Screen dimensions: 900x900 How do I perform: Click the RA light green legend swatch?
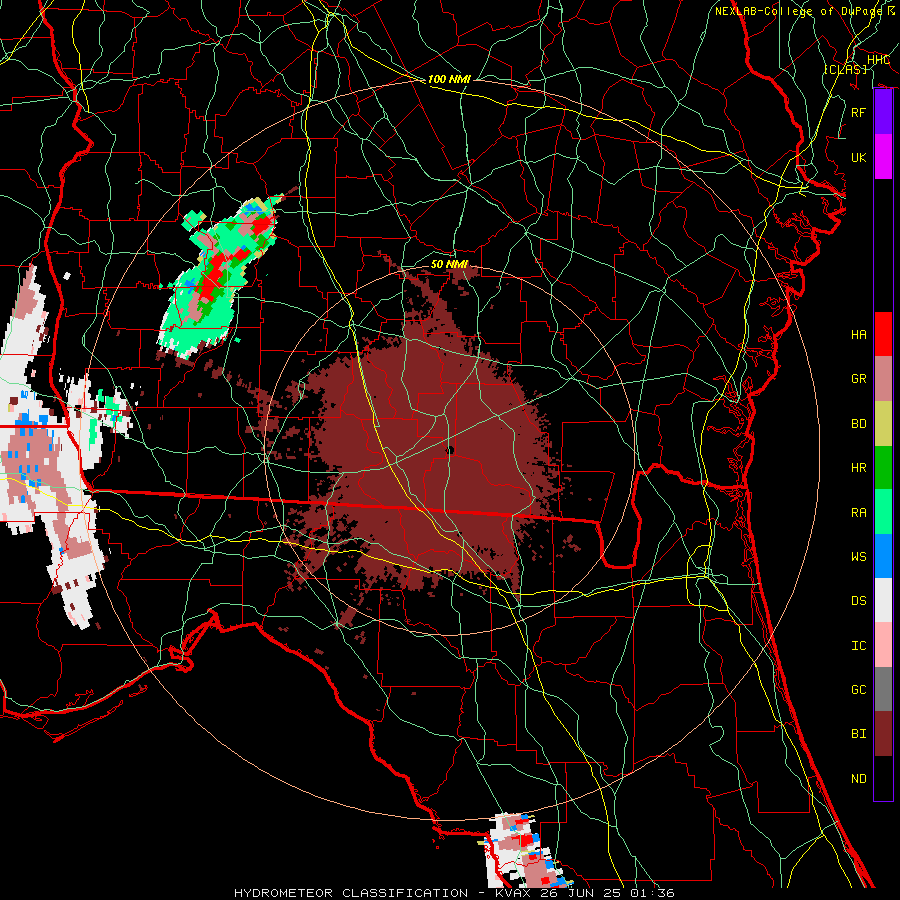pyautogui.click(x=883, y=512)
